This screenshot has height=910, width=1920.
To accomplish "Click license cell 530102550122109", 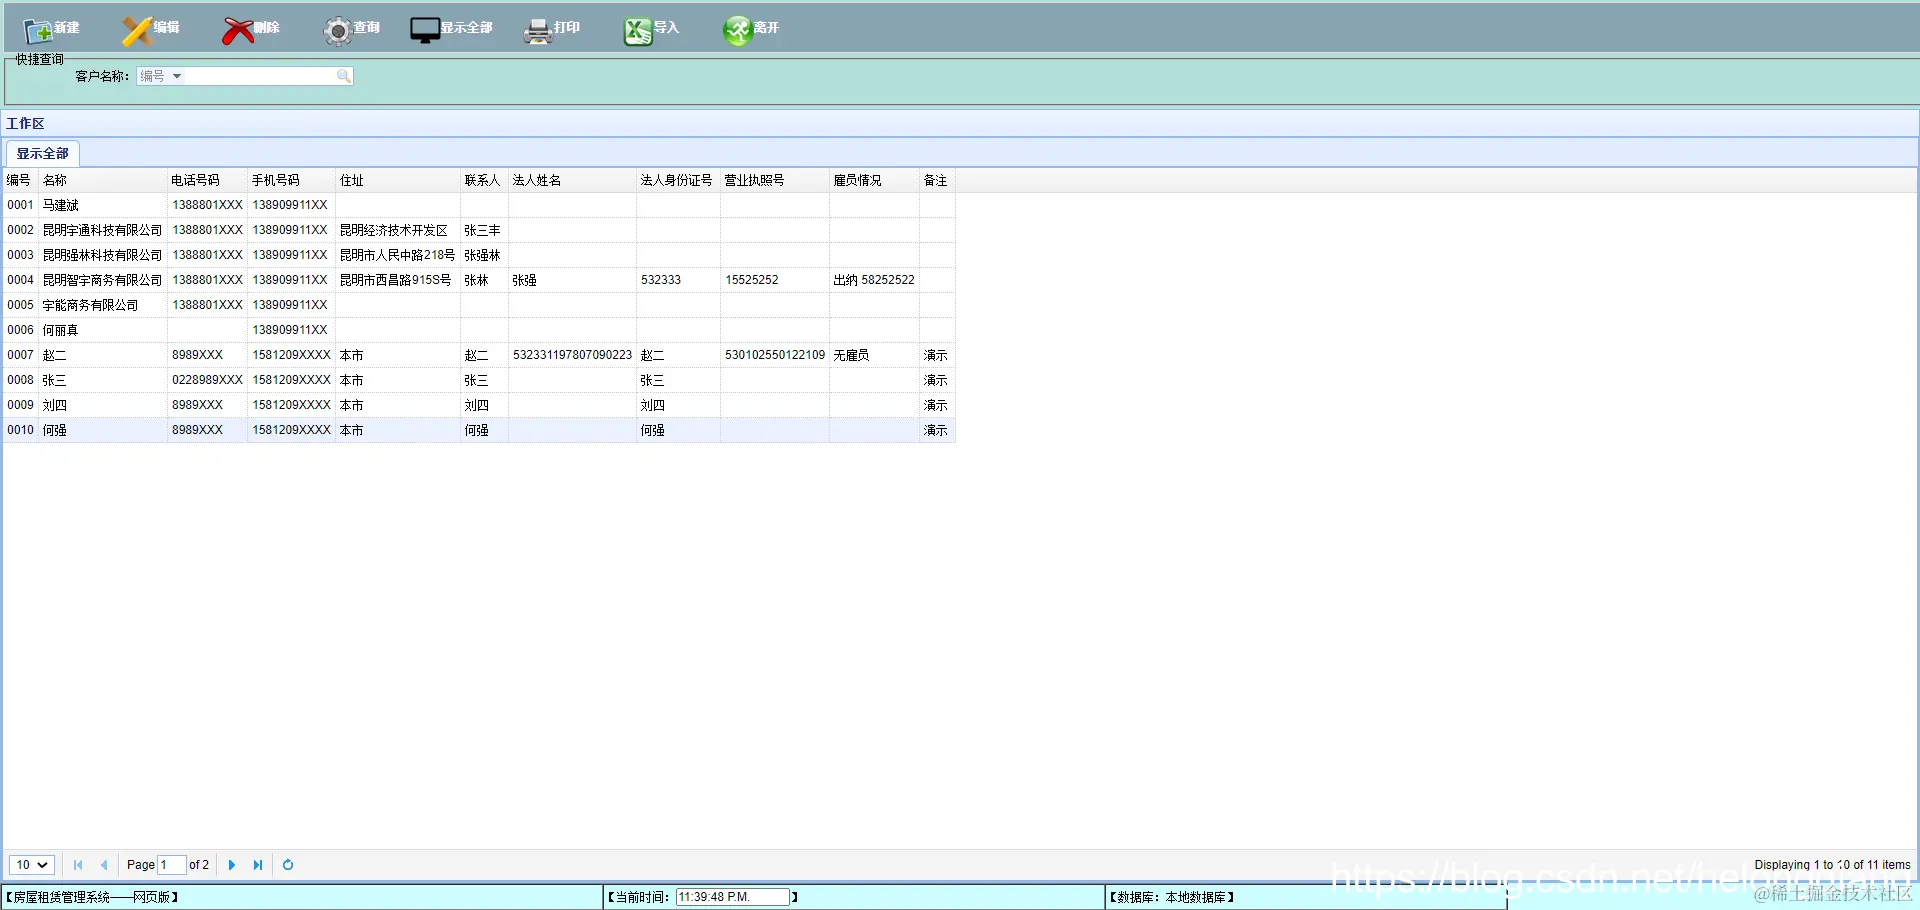I will 774,355.
